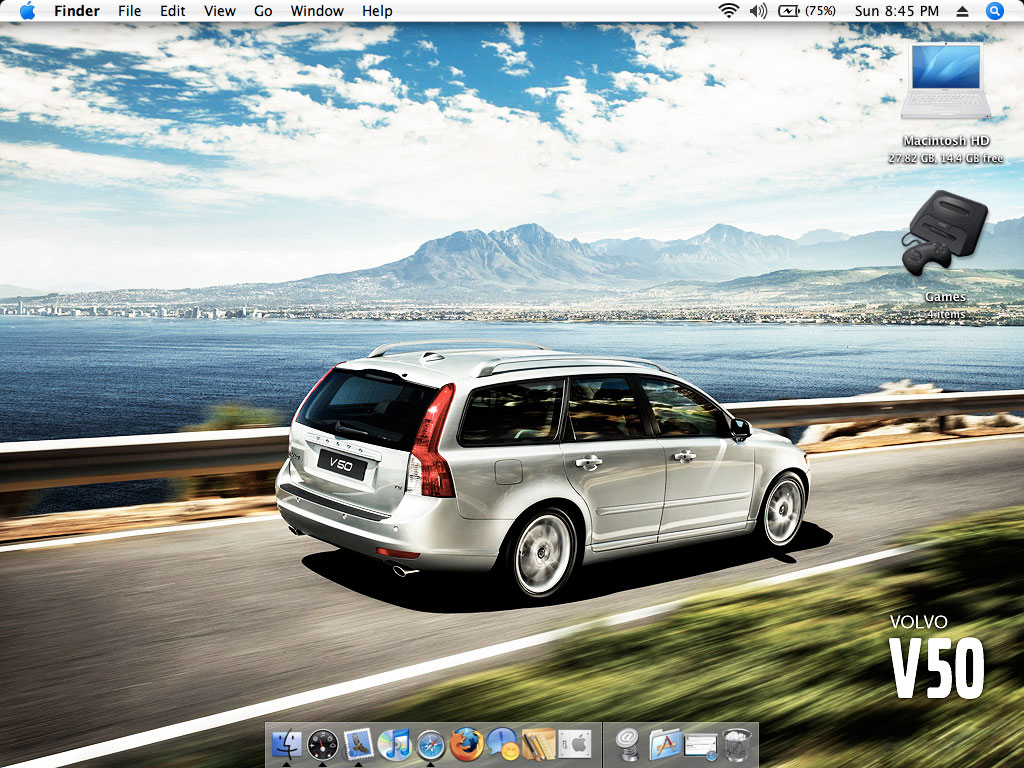Click the battery status icon

click(x=789, y=10)
